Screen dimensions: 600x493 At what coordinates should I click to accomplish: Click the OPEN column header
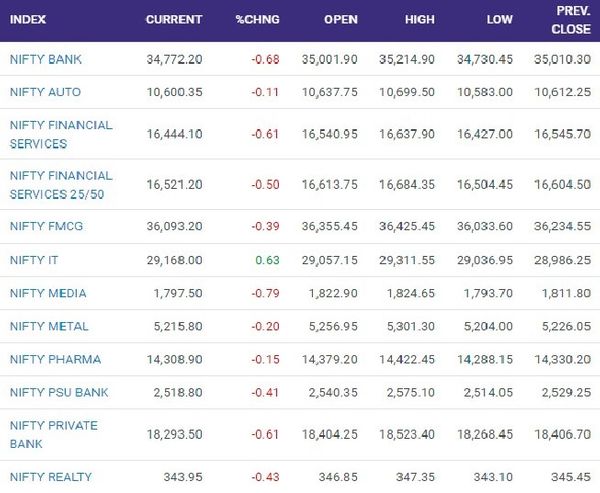pyautogui.click(x=341, y=20)
